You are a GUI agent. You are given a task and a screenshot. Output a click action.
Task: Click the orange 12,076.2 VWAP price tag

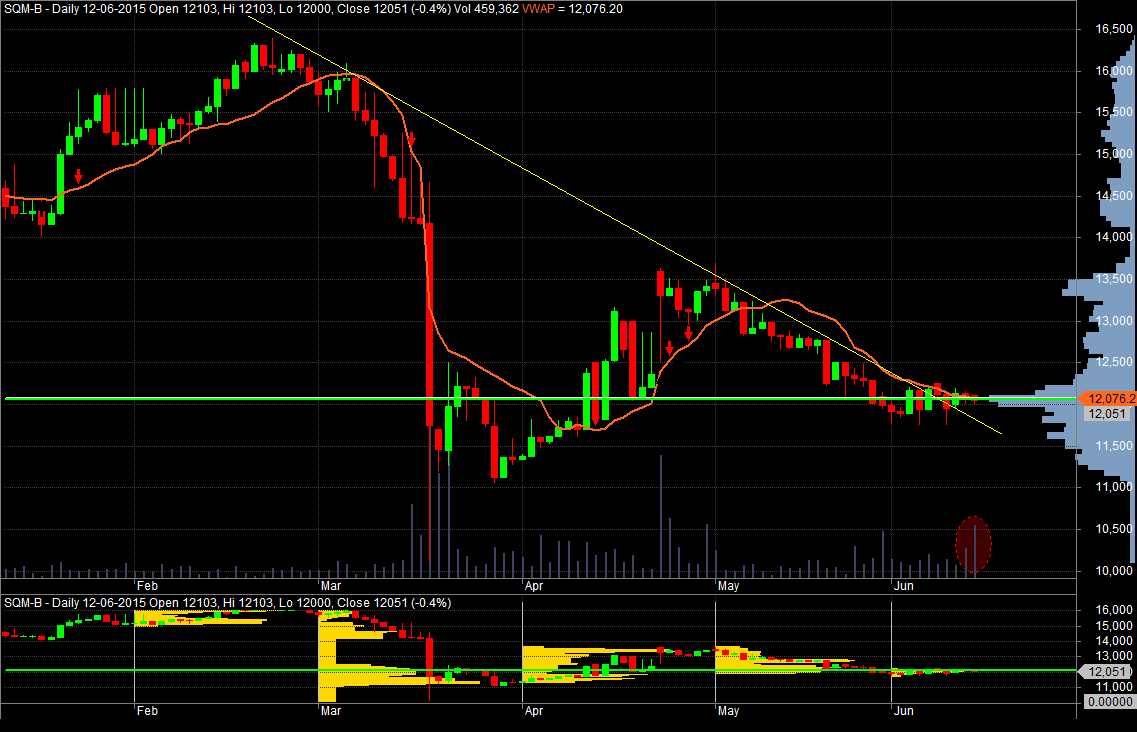pyautogui.click(x=1107, y=398)
